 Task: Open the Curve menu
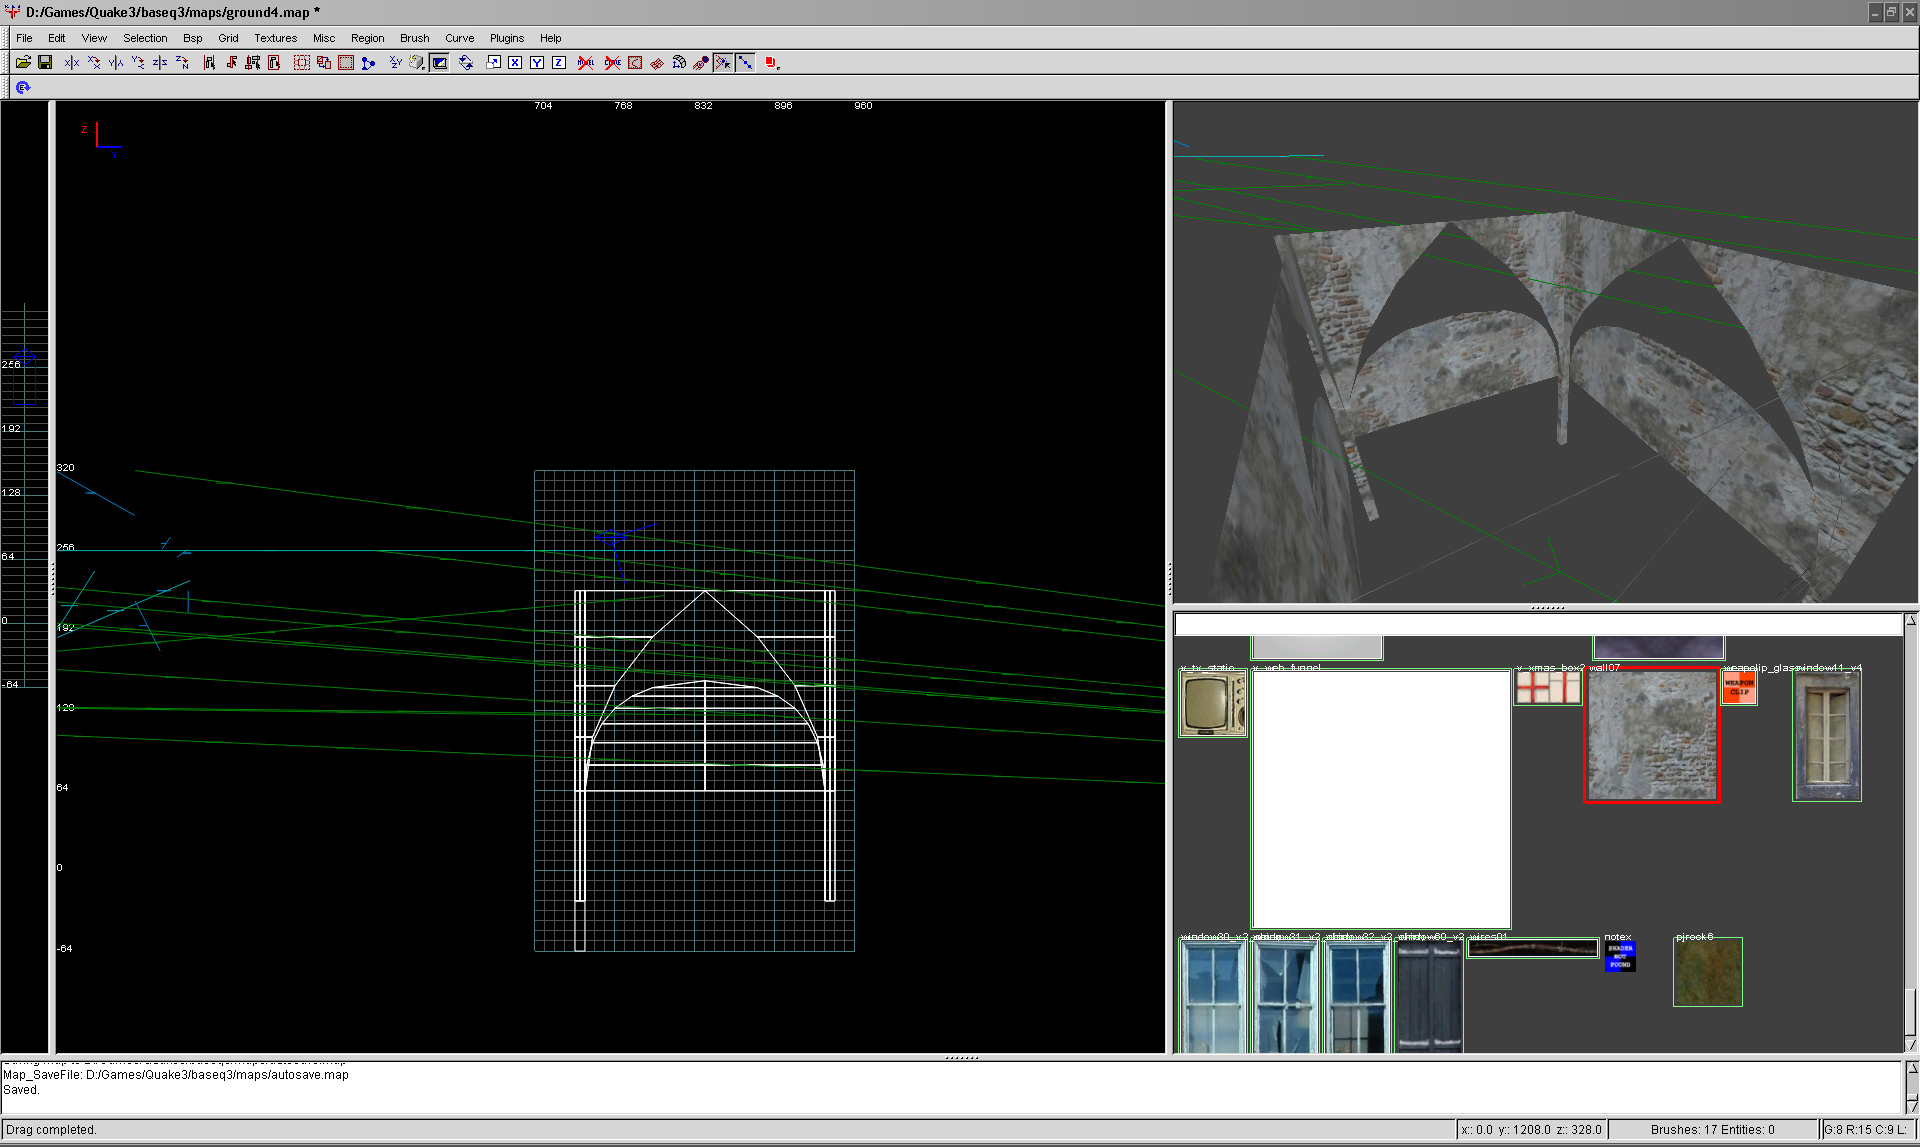[x=459, y=38]
